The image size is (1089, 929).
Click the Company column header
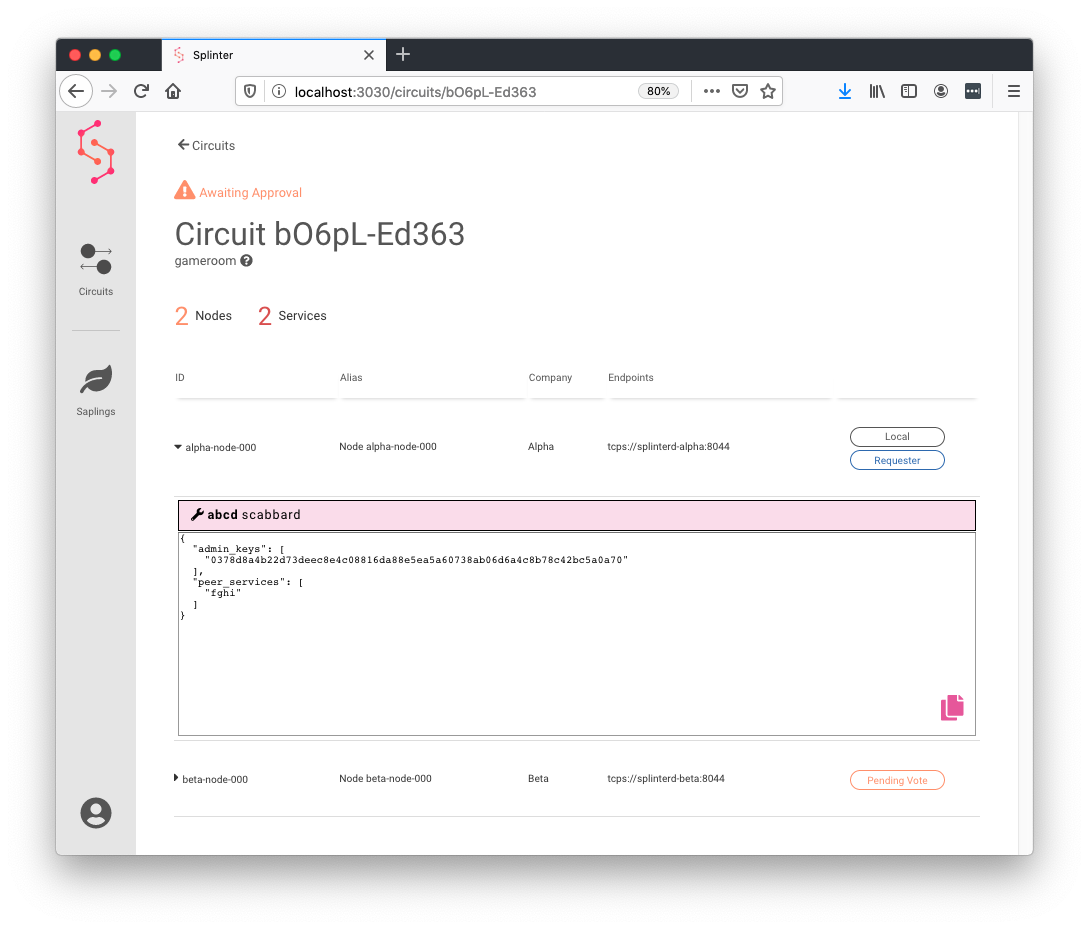tap(550, 378)
